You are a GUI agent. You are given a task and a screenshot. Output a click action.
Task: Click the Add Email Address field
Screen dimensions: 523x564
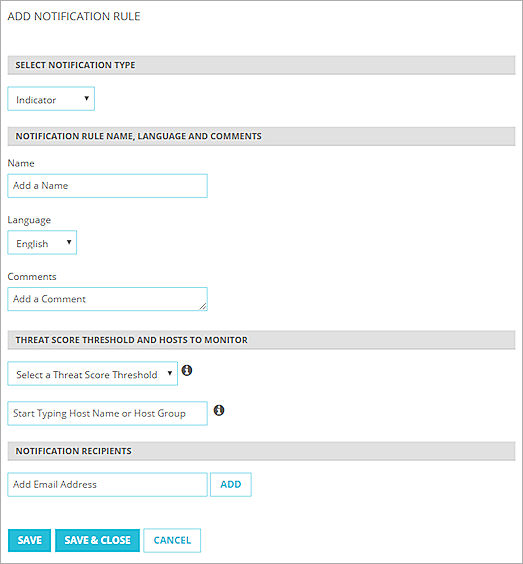[108, 485]
